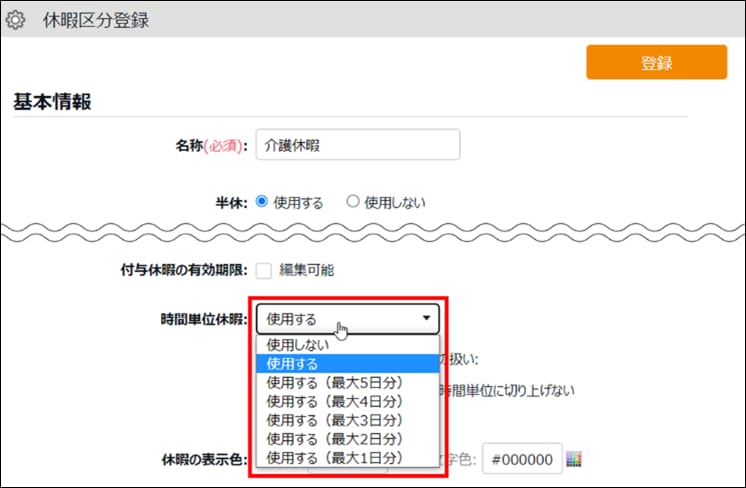Screen dimensions: 746x488
Task: Click the #000000 font color field
Action: [x=522, y=459]
